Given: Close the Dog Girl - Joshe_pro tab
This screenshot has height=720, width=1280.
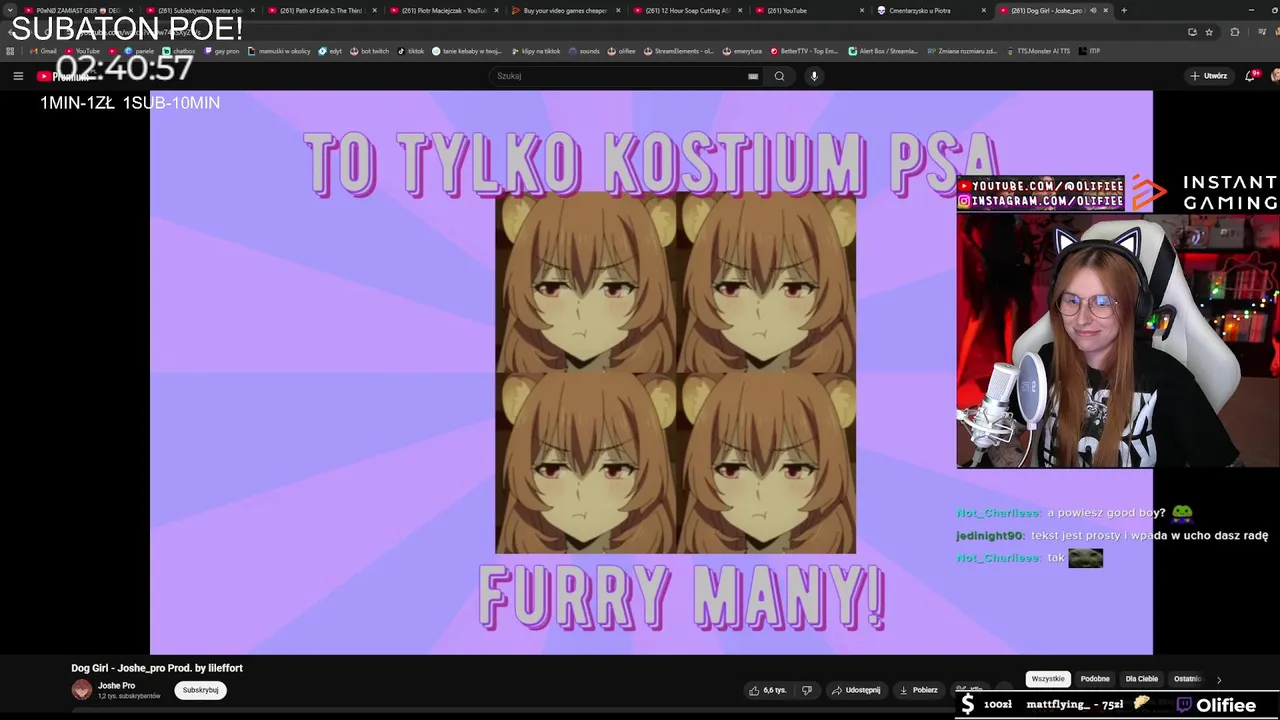Looking at the screenshot, I should point(1105,11).
